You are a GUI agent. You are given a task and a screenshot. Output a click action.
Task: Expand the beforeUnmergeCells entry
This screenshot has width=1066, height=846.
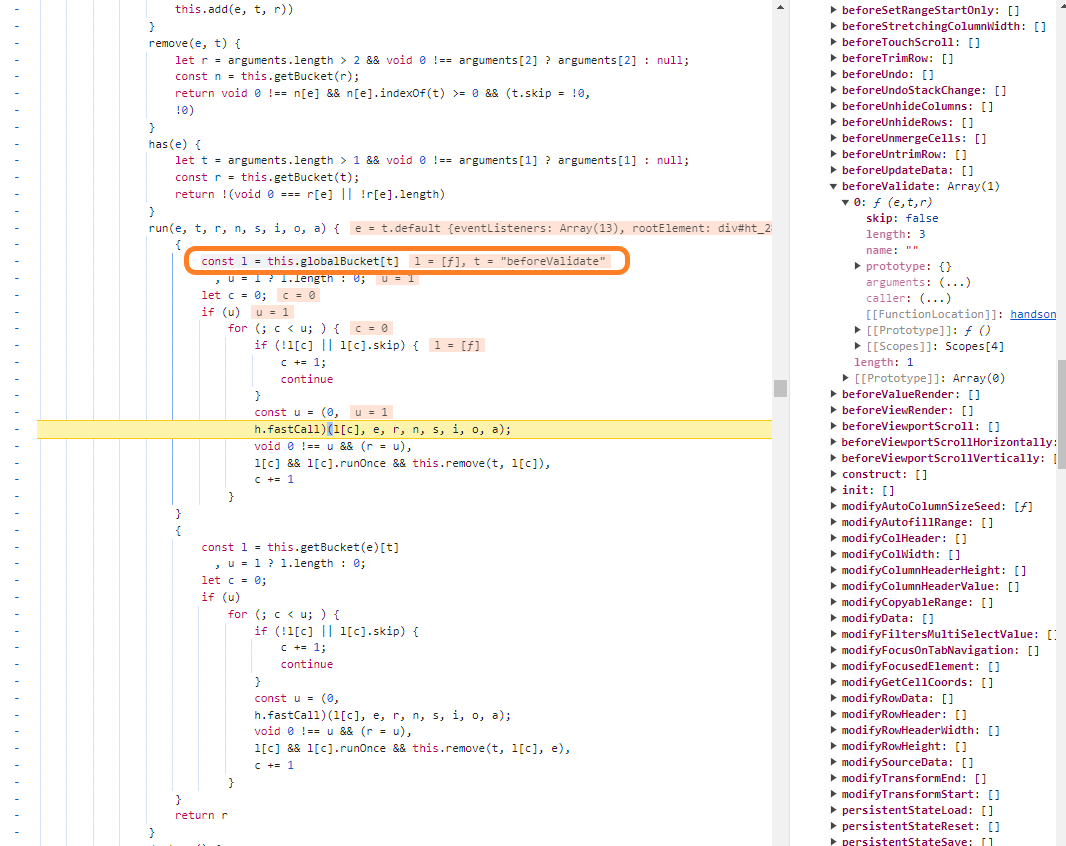pos(833,138)
